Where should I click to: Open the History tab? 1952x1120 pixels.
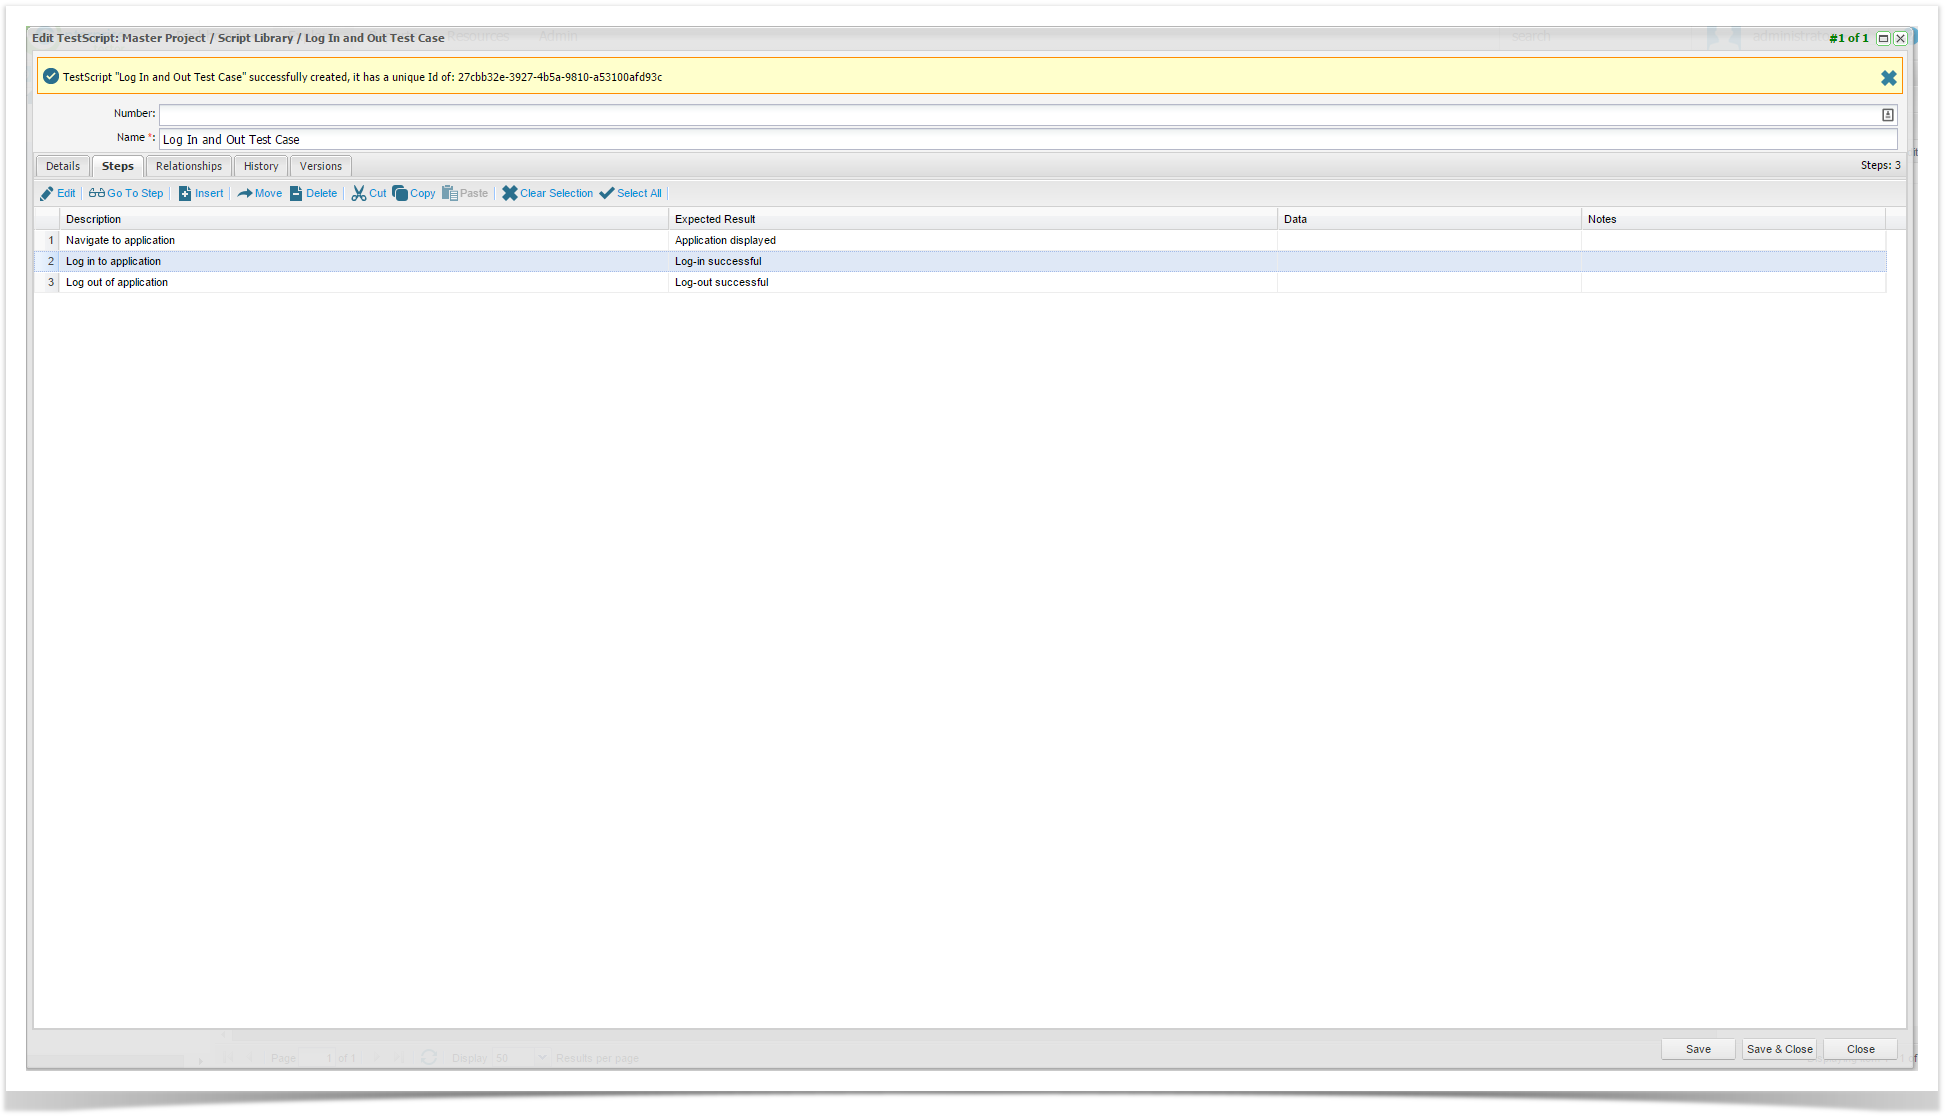(x=261, y=167)
